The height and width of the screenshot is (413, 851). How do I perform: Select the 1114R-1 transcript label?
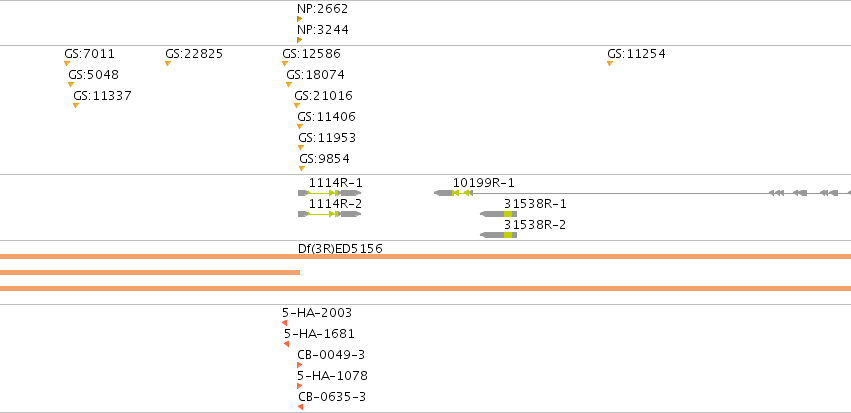335,183
